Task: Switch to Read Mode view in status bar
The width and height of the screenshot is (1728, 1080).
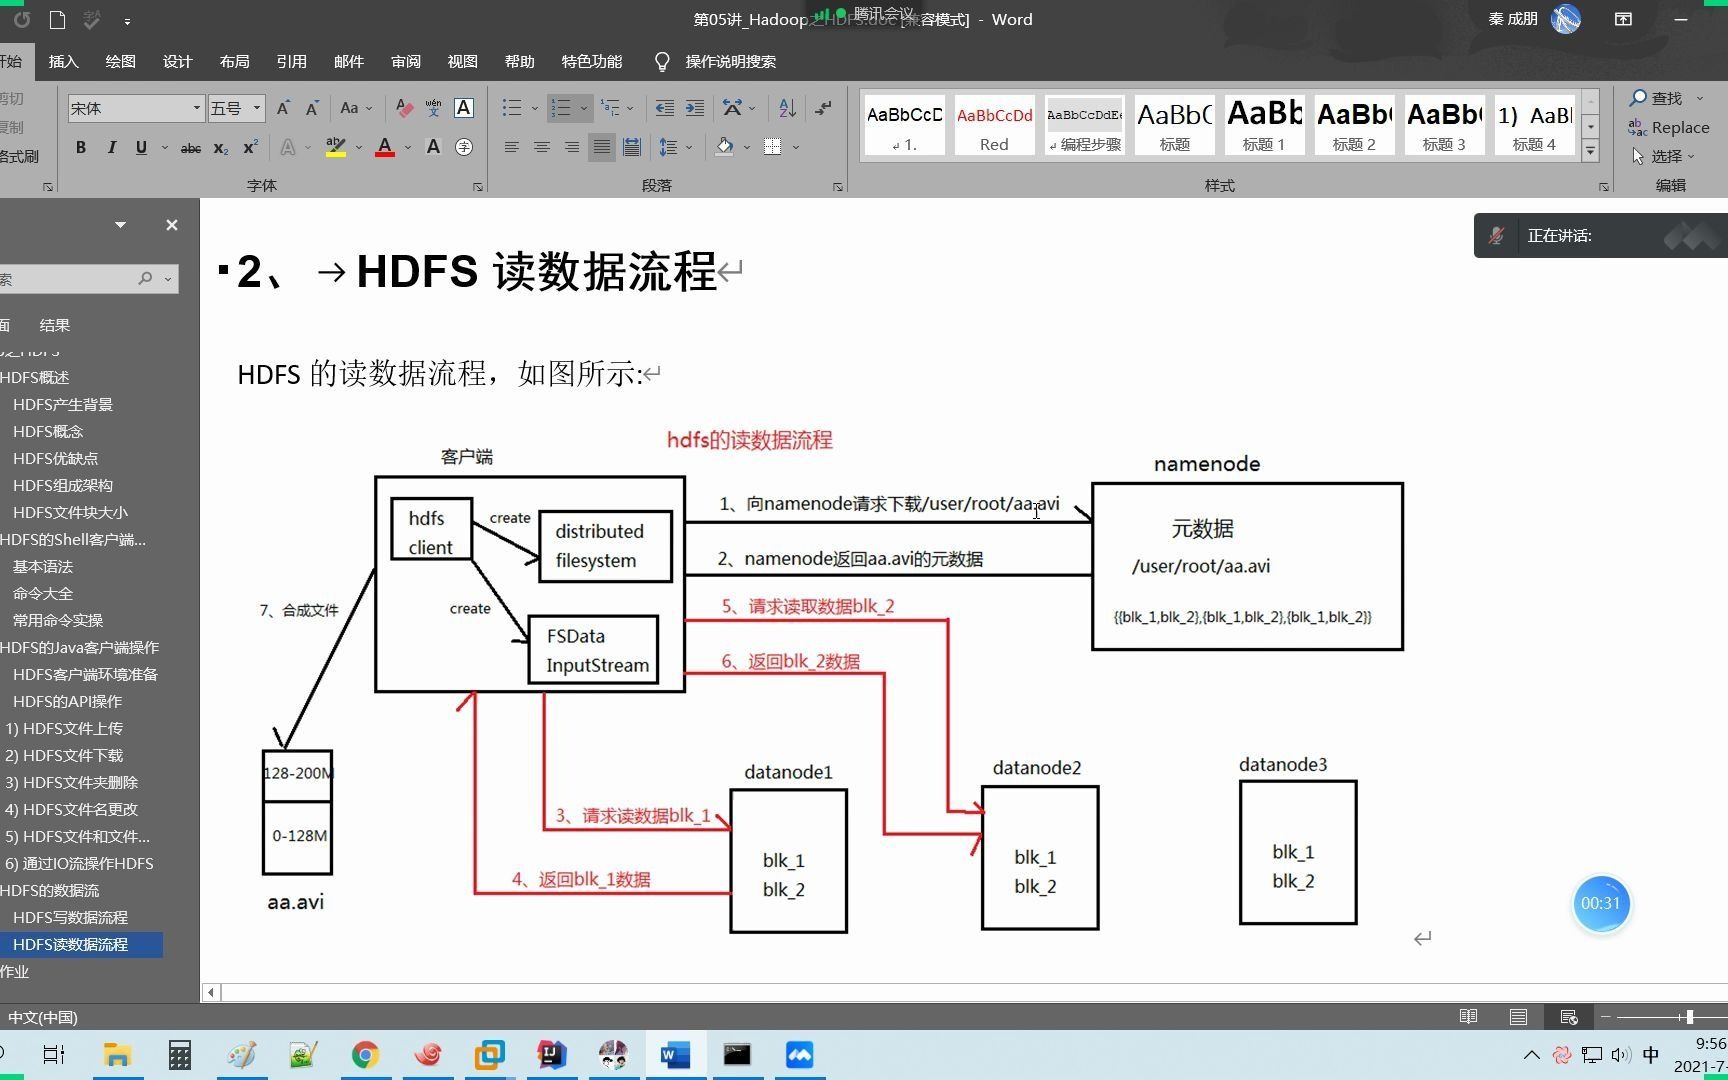Action: [1468, 1016]
